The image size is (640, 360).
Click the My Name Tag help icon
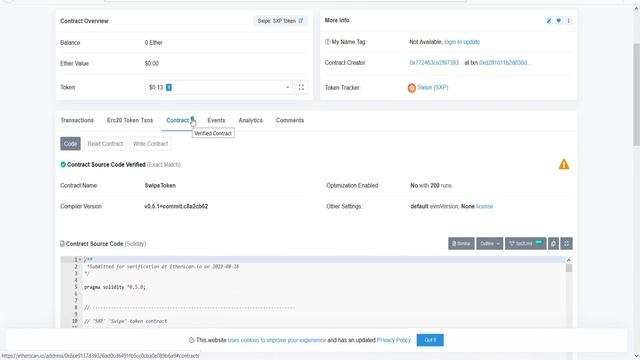click(x=327, y=42)
